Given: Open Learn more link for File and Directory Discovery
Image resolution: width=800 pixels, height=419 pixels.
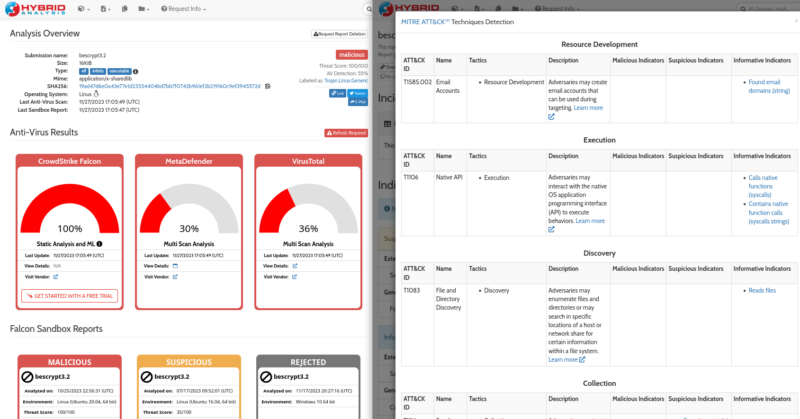Looking at the screenshot, I should tap(563, 360).
